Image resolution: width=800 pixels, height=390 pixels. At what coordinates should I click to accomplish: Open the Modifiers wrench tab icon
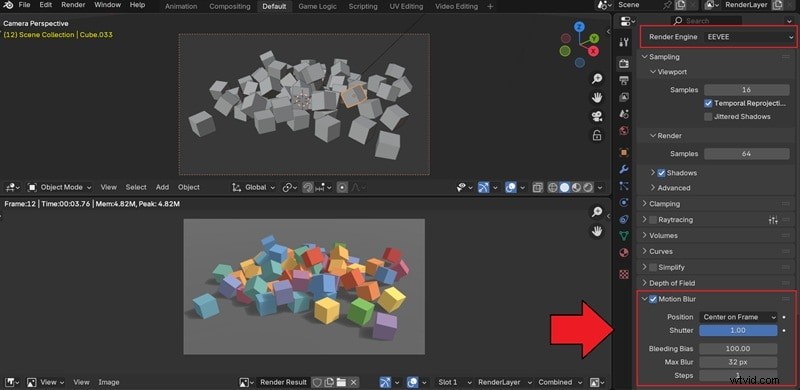(x=623, y=169)
